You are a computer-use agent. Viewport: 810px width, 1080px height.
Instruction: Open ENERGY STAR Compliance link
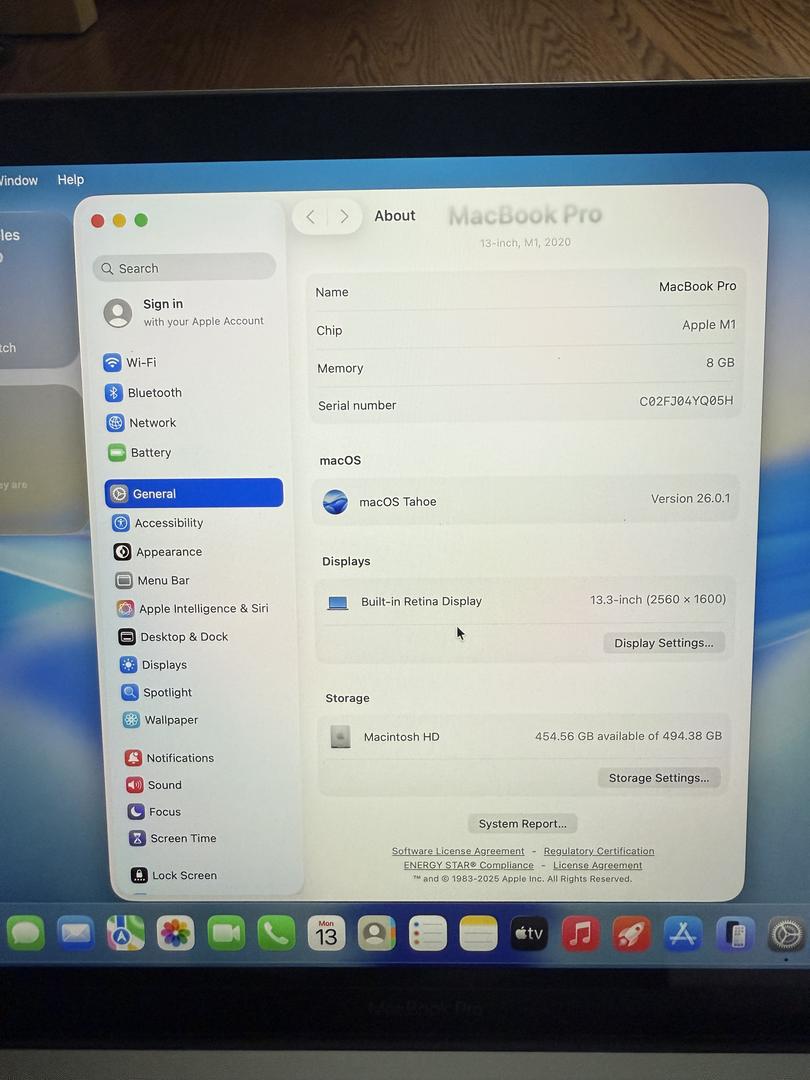pos(468,865)
